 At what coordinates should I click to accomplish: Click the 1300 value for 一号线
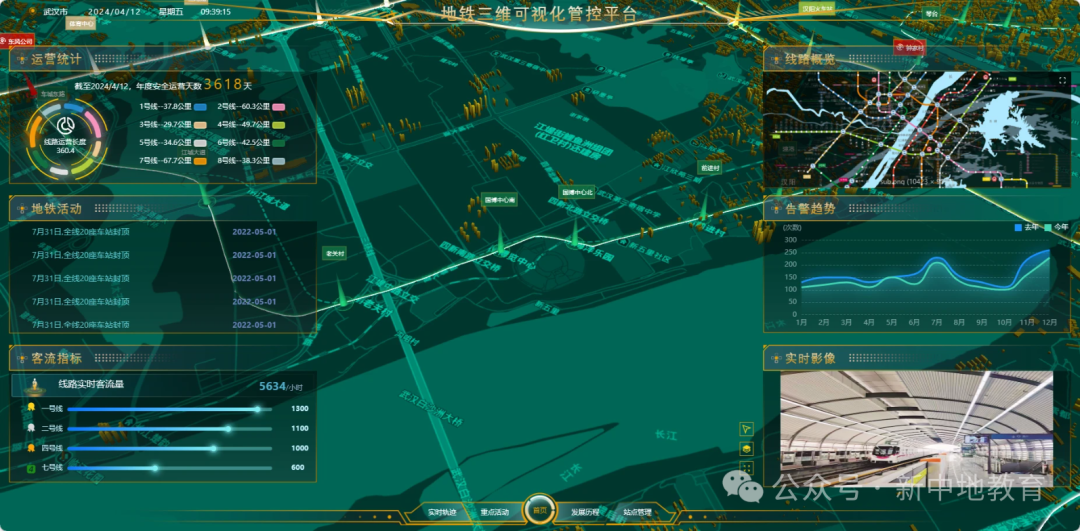299,409
